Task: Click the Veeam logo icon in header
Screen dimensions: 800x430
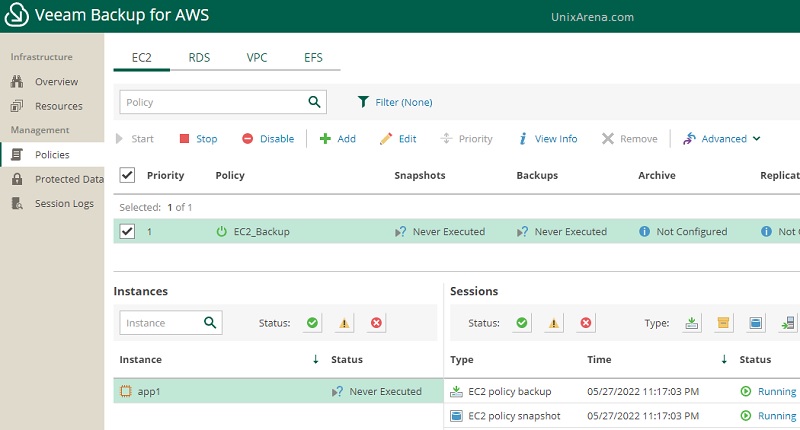Action: point(16,14)
